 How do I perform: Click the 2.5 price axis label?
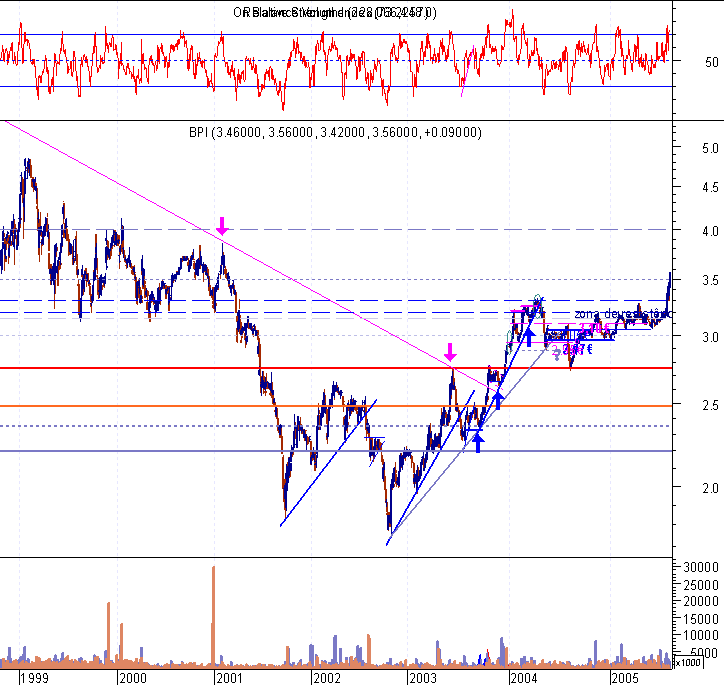710,405
